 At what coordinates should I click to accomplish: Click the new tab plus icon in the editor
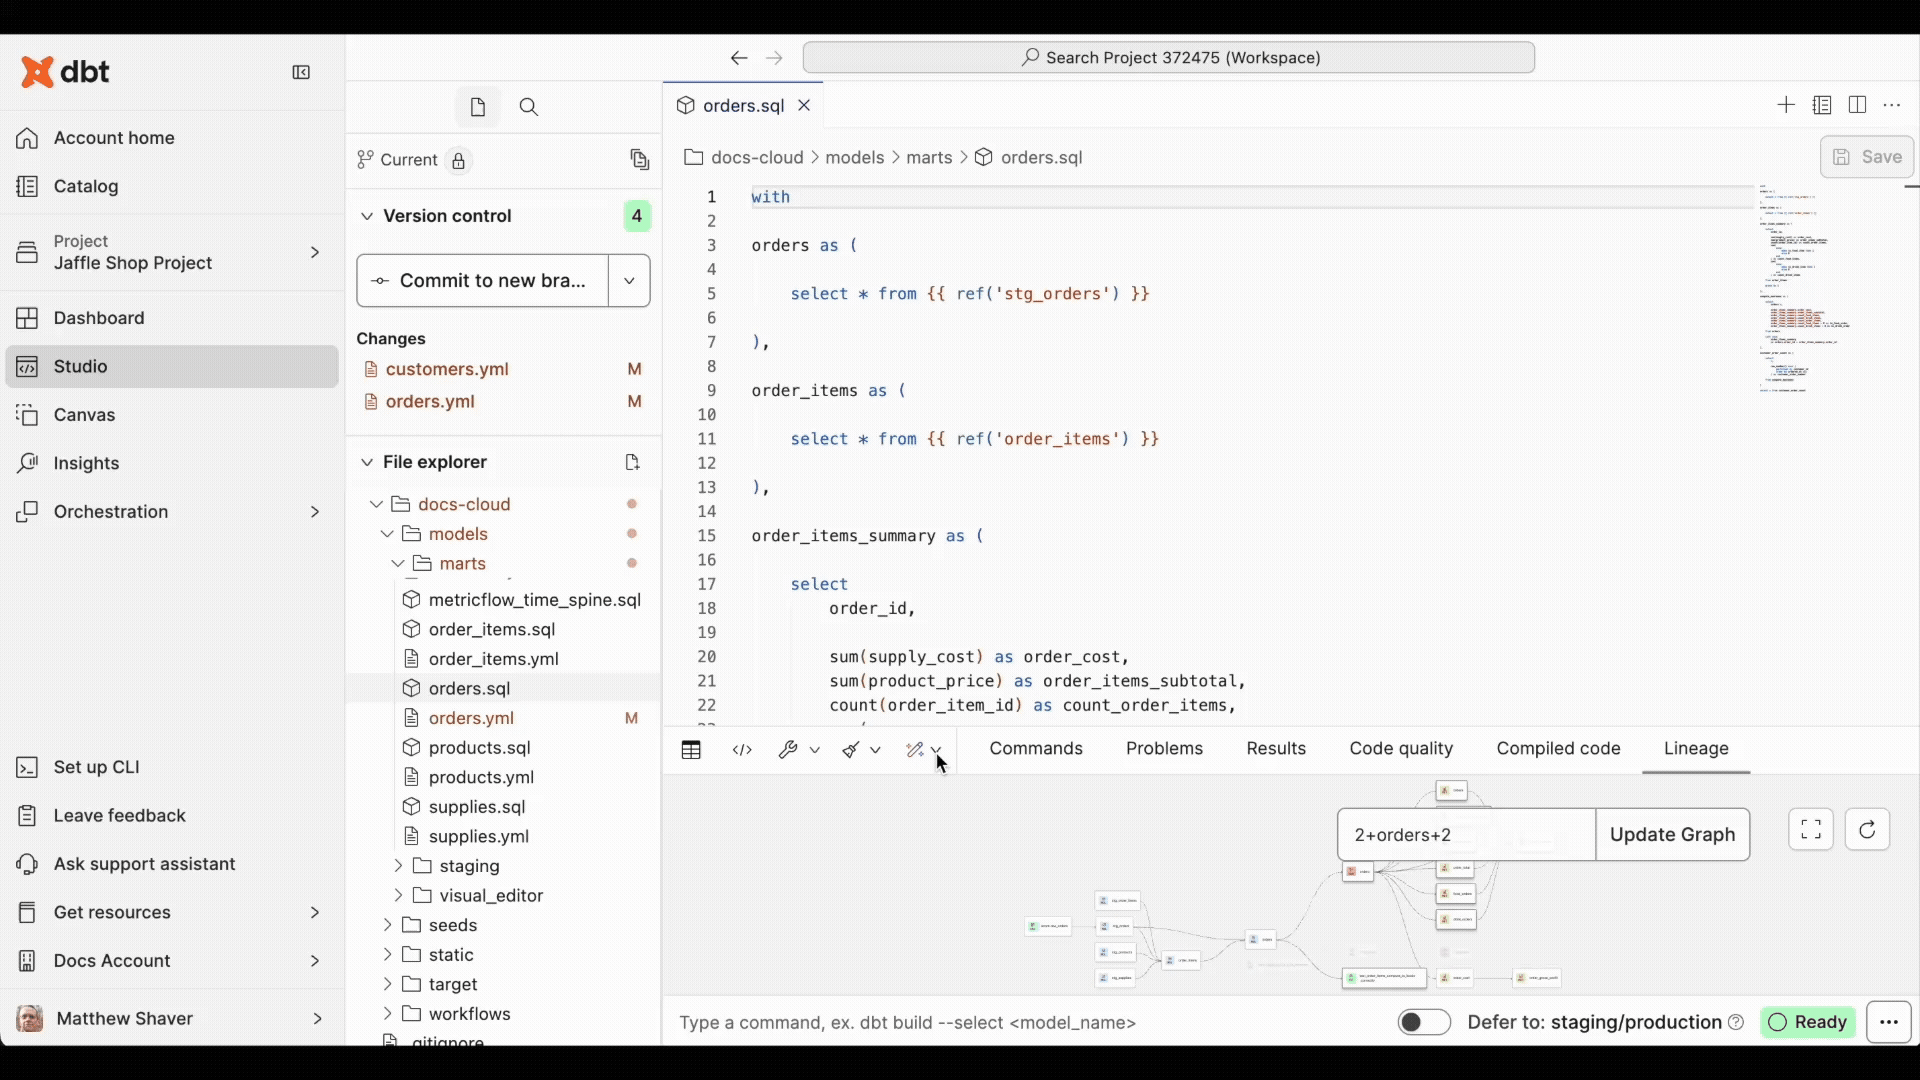click(x=1787, y=105)
